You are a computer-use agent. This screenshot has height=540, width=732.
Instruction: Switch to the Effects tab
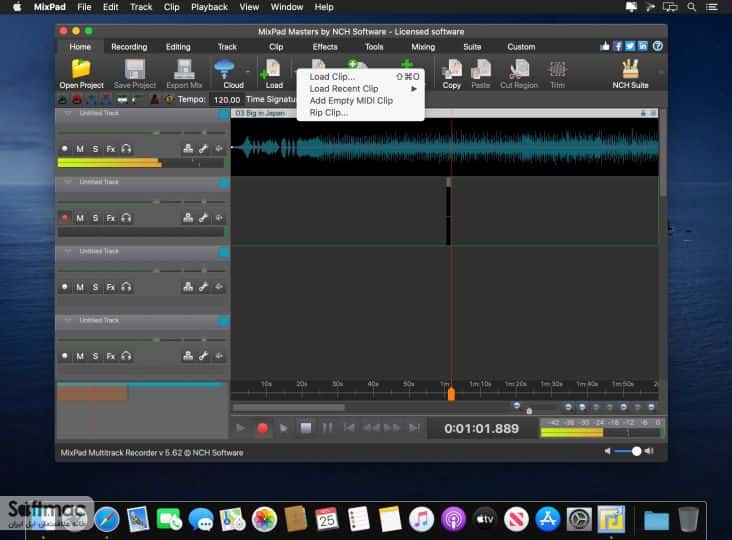pyautogui.click(x=325, y=47)
